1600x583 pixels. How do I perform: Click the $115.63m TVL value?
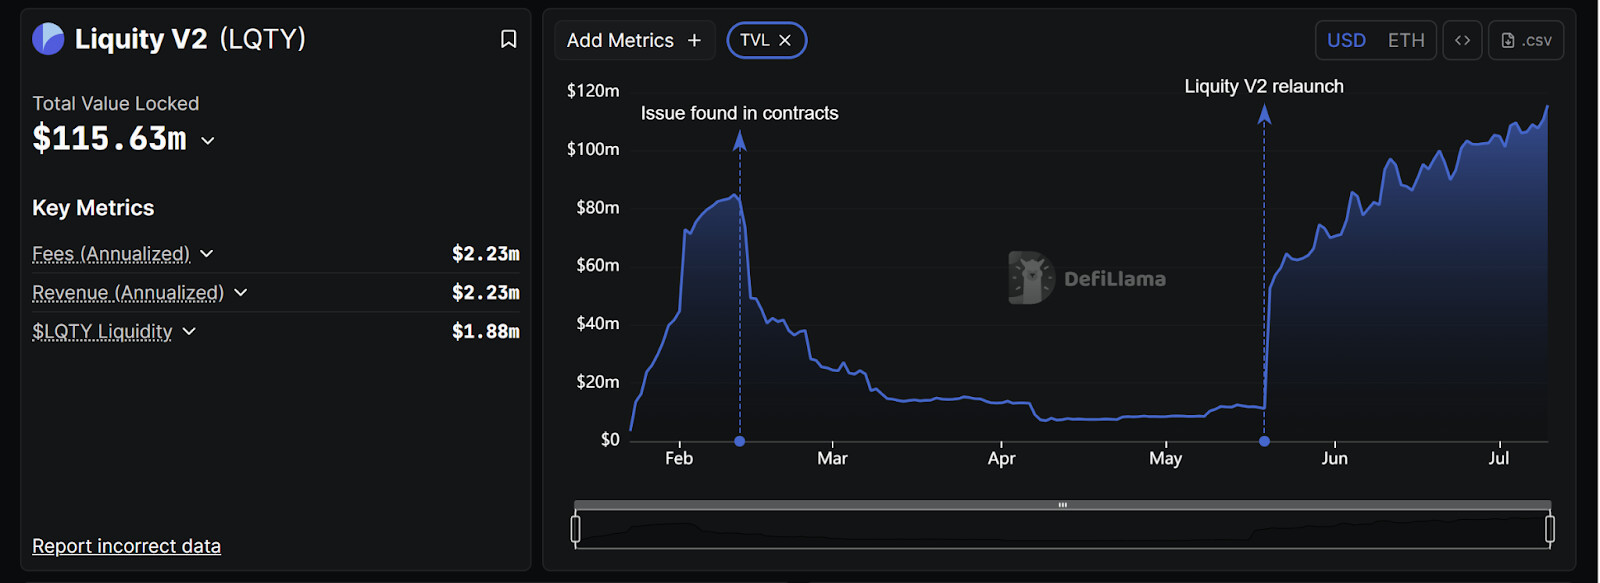[x=109, y=138]
